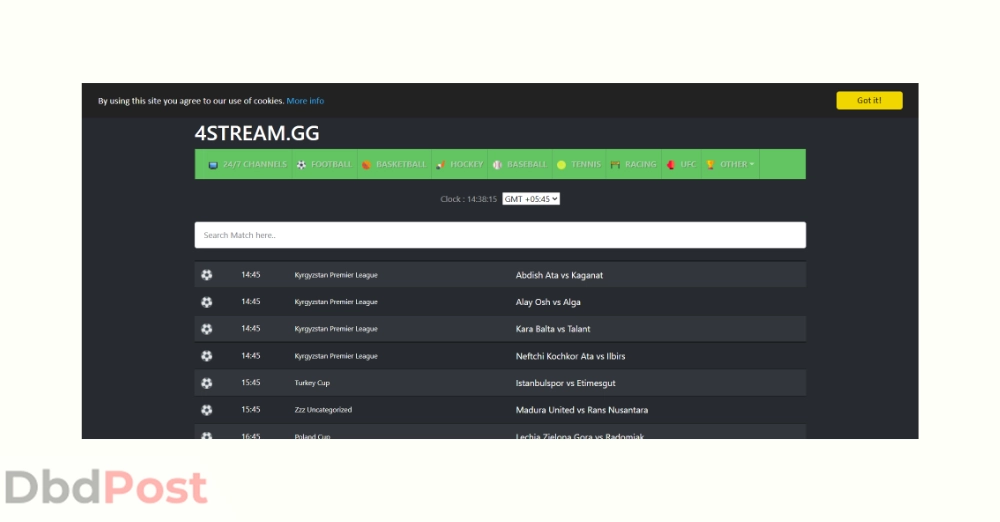Click the UFC glove nav icon
The height and width of the screenshot is (522, 1000).
pyautogui.click(x=670, y=165)
